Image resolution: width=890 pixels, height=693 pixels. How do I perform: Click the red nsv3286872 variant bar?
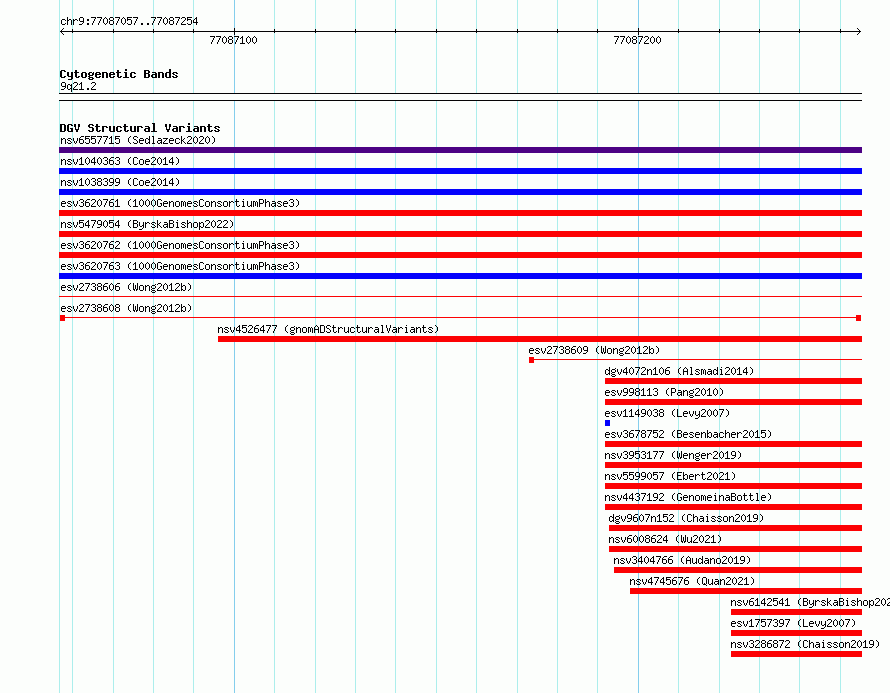click(796, 654)
